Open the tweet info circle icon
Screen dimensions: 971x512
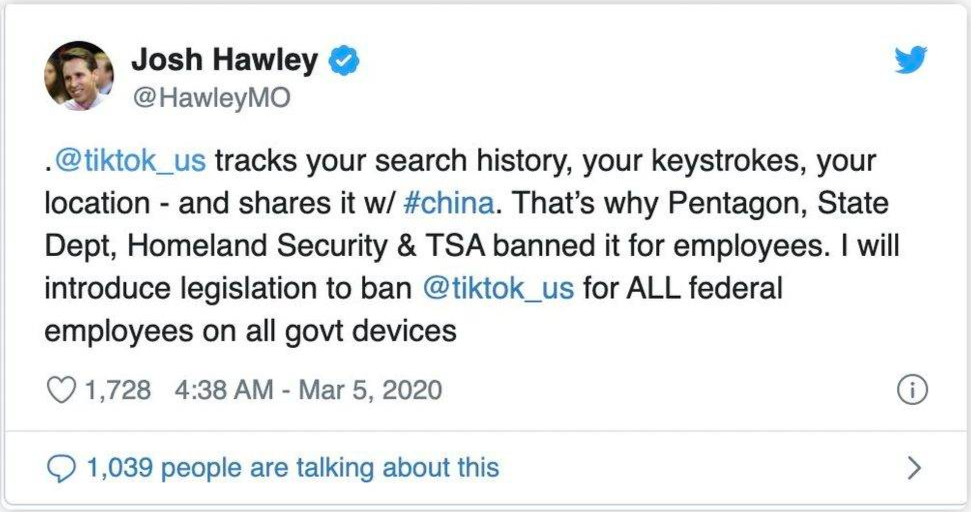tap(912, 390)
